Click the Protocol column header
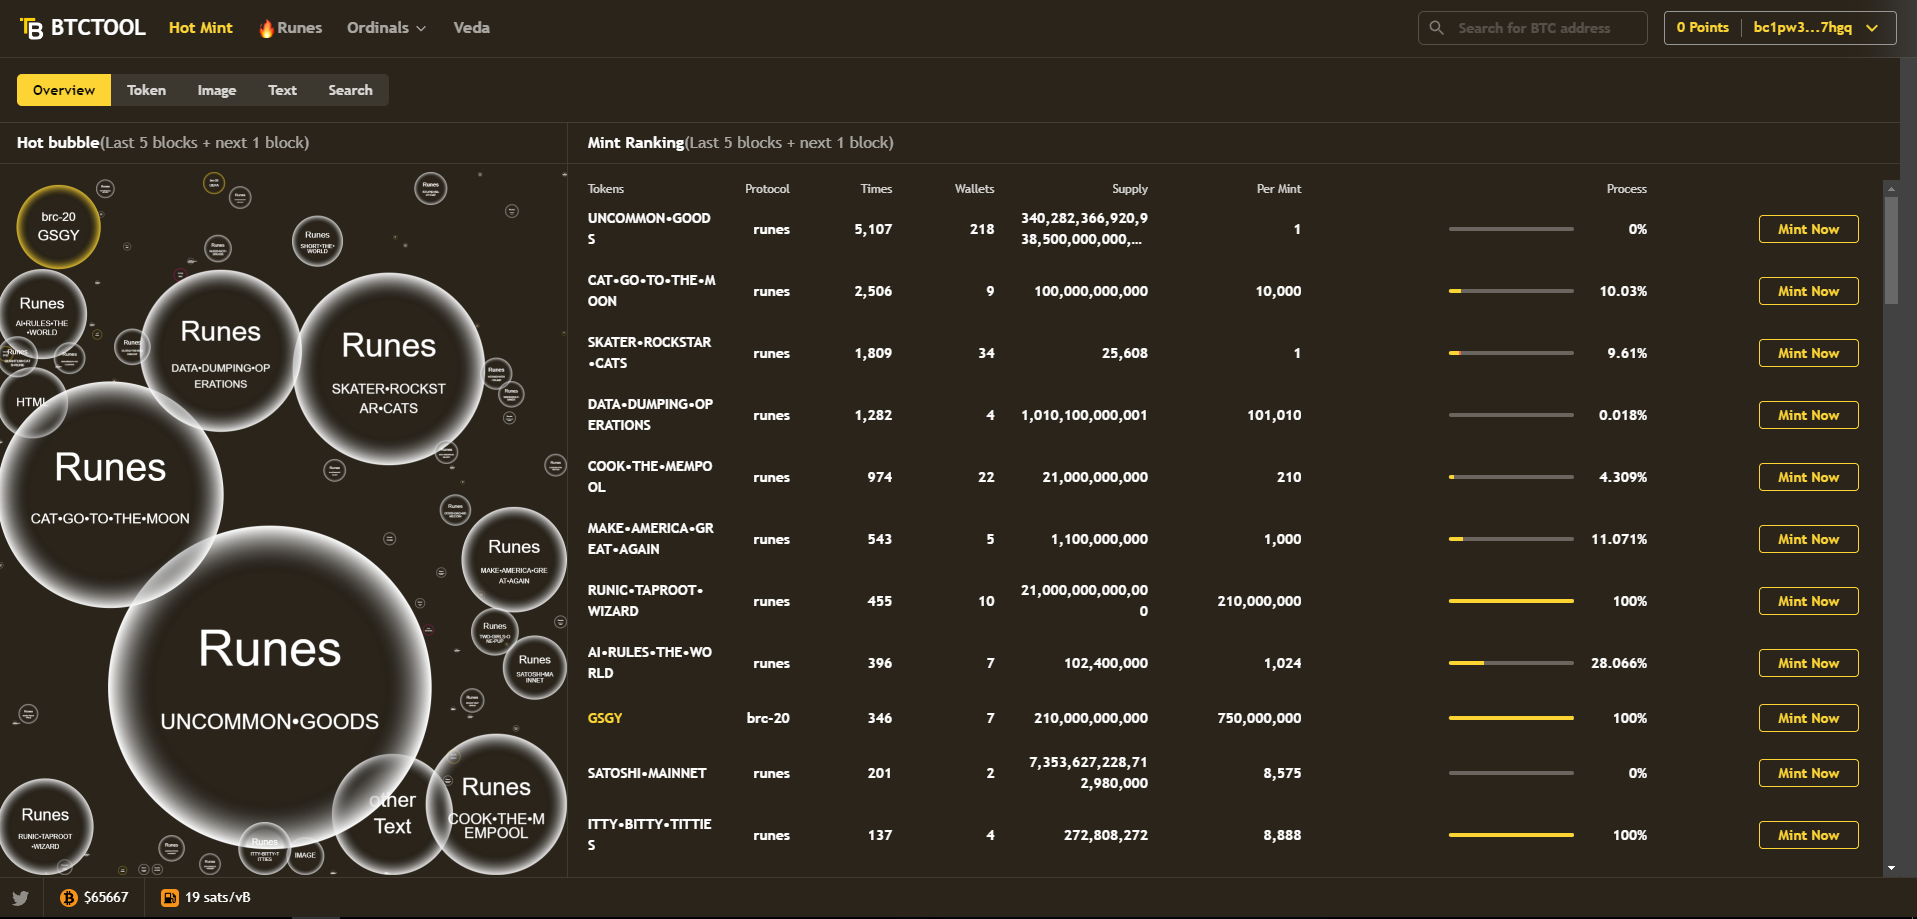The width and height of the screenshot is (1917, 919). pos(767,189)
